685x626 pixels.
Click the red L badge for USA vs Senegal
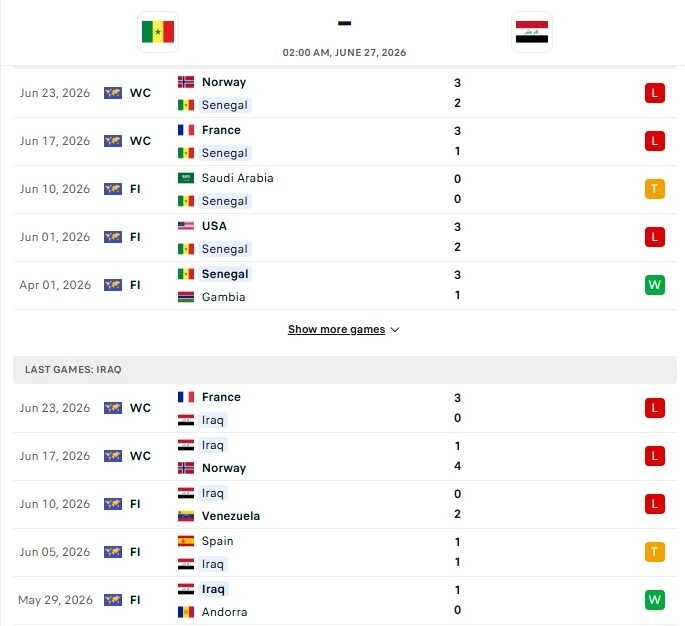[x=654, y=237]
